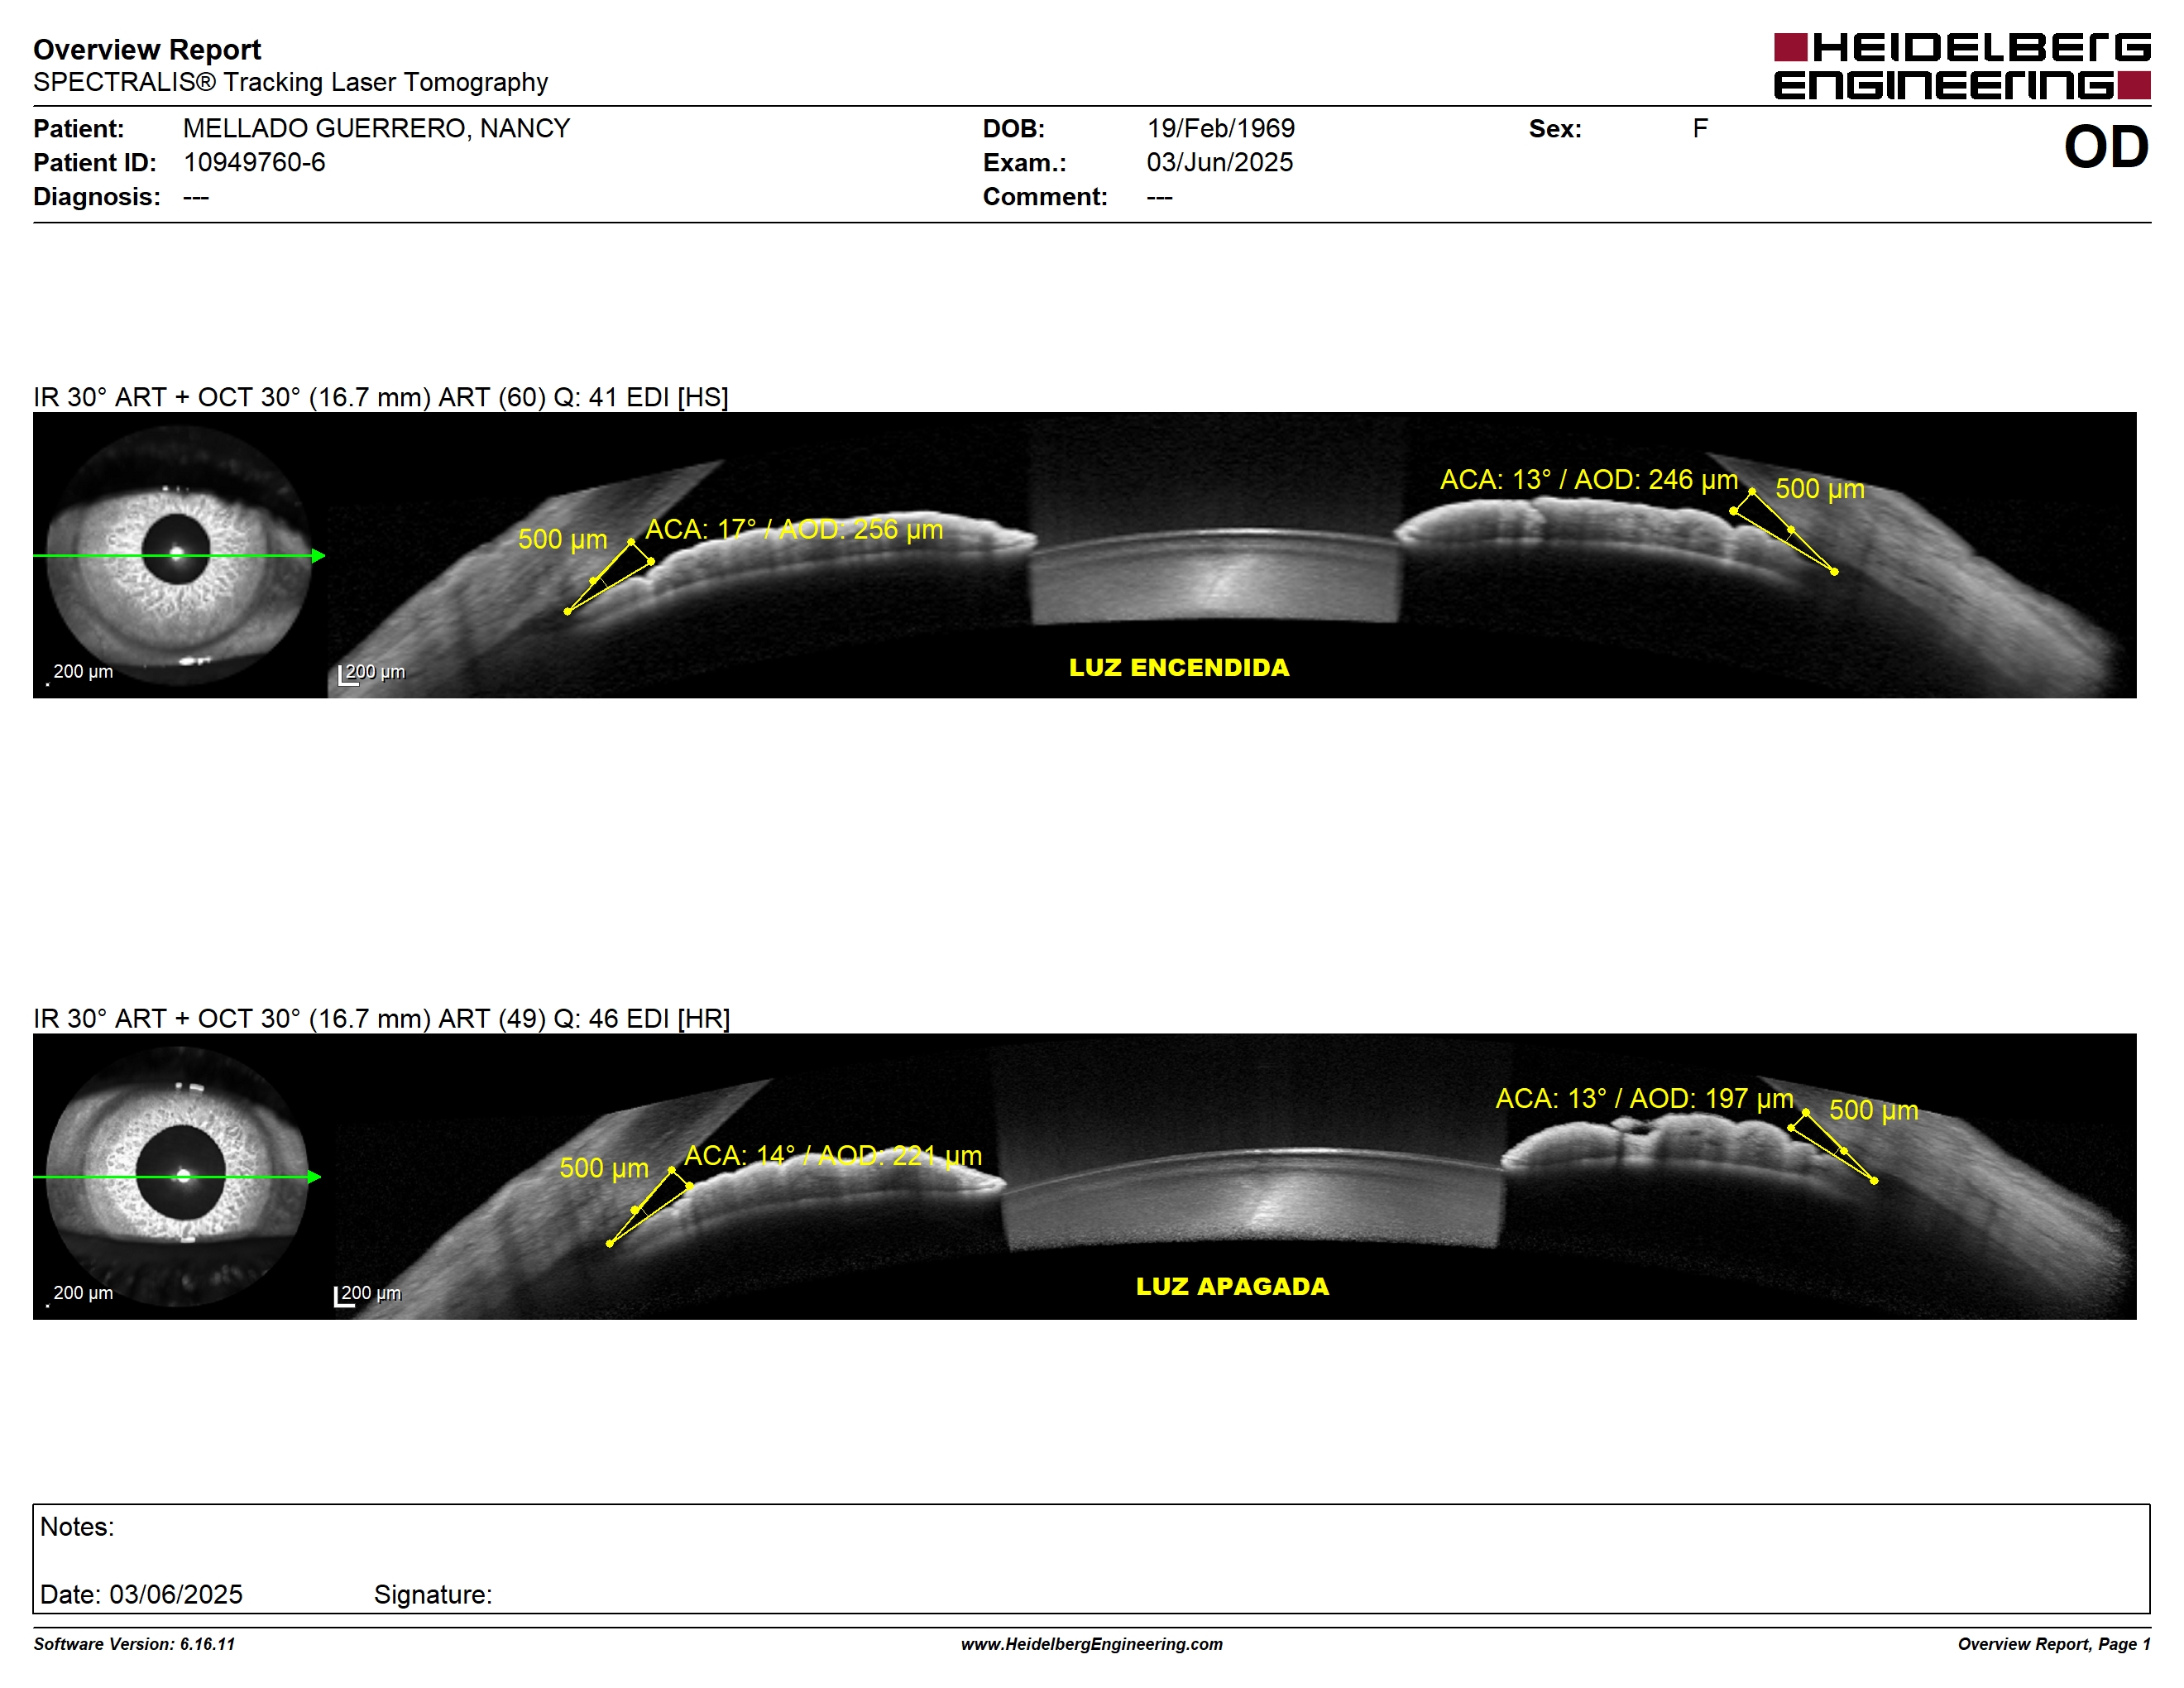
Task: Click the Comment label
Action: [x=1045, y=196]
